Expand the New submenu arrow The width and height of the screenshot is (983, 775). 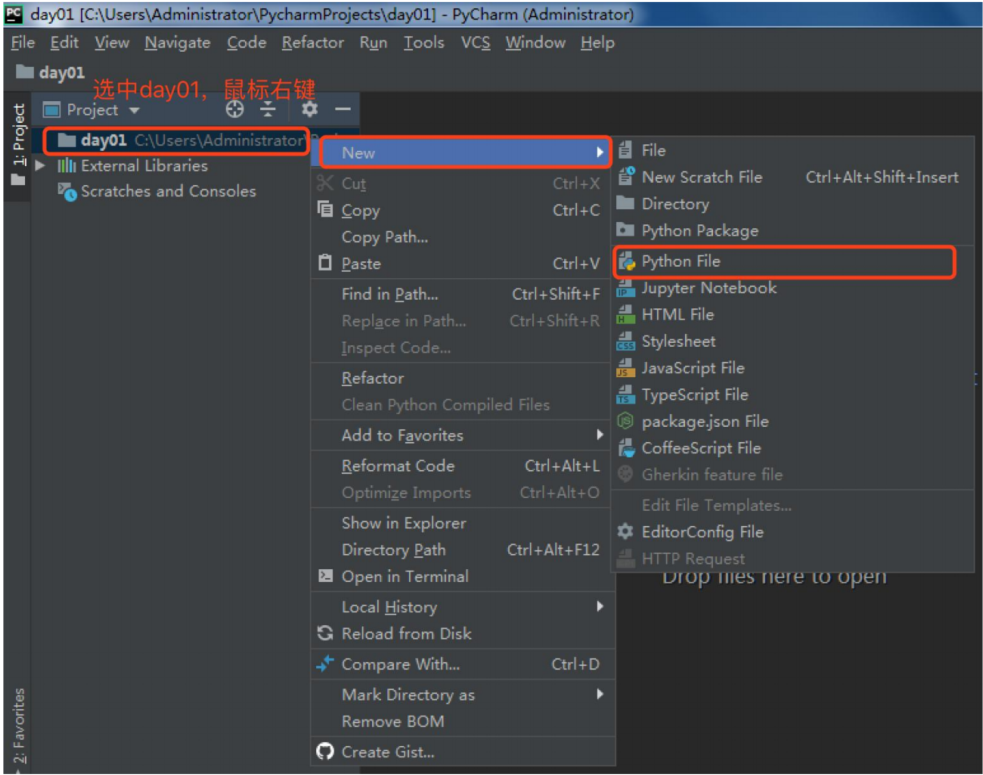[x=600, y=152]
